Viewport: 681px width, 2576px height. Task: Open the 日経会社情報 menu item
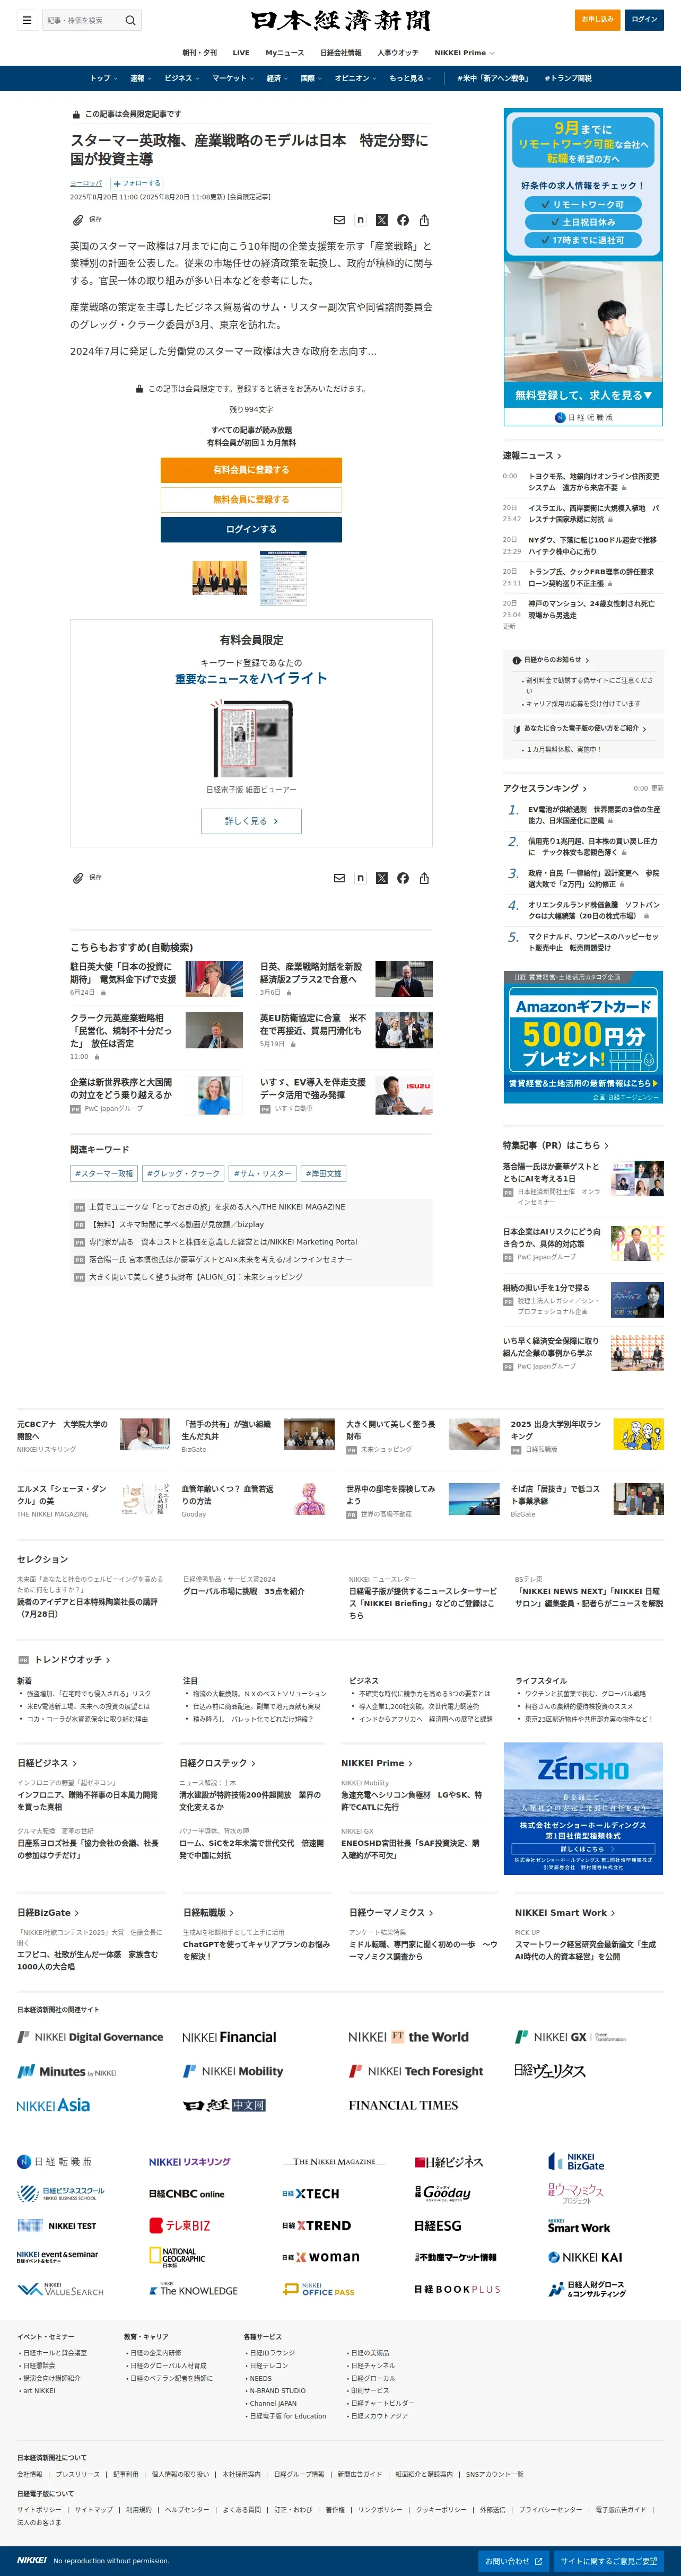(x=341, y=53)
